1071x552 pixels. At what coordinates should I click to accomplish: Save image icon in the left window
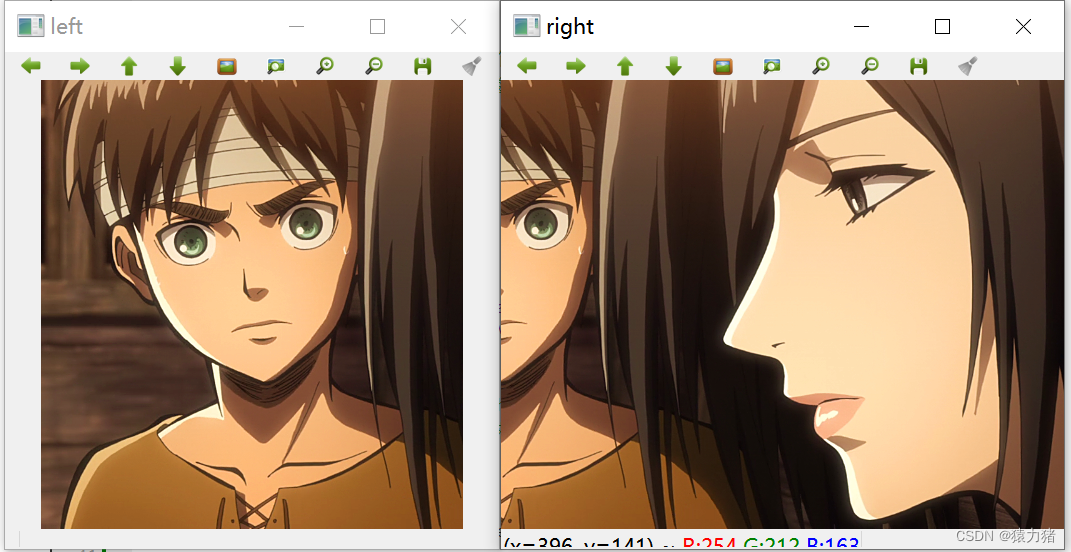[x=423, y=66]
